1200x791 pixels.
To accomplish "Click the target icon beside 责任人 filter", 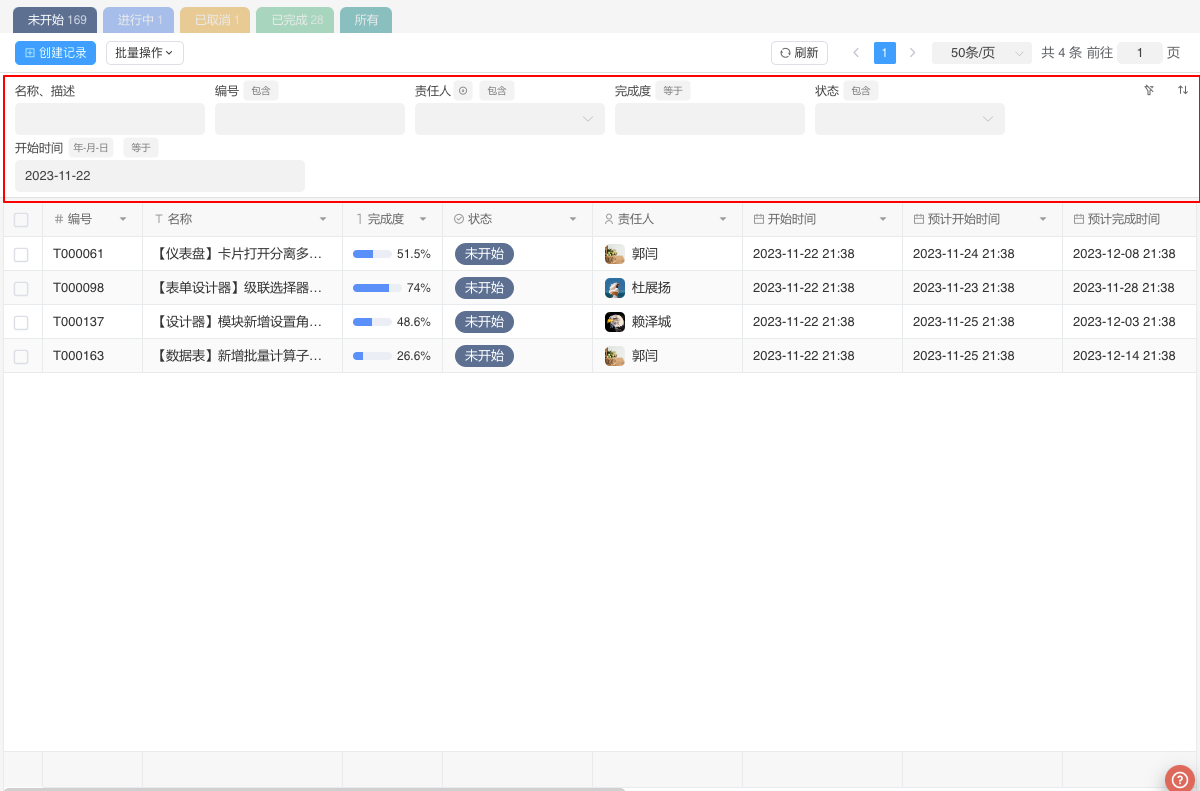I will click(x=463, y=91).
